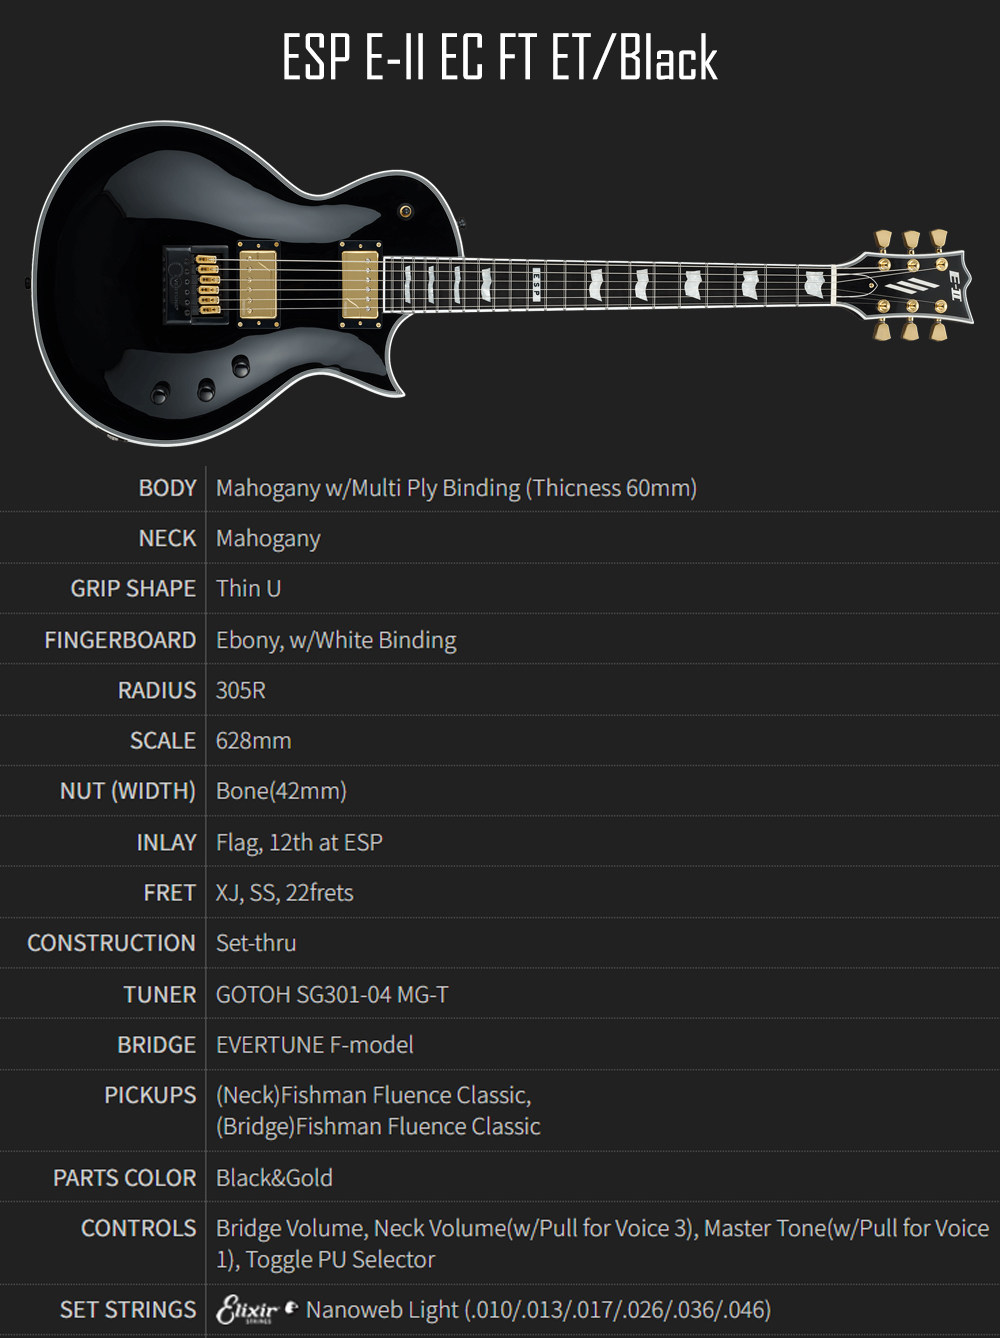The height and width of the screenshot is (1338, 1000).
Task: Click the PARTS COLOR value Black&Gold
Action: [274, 1178]
